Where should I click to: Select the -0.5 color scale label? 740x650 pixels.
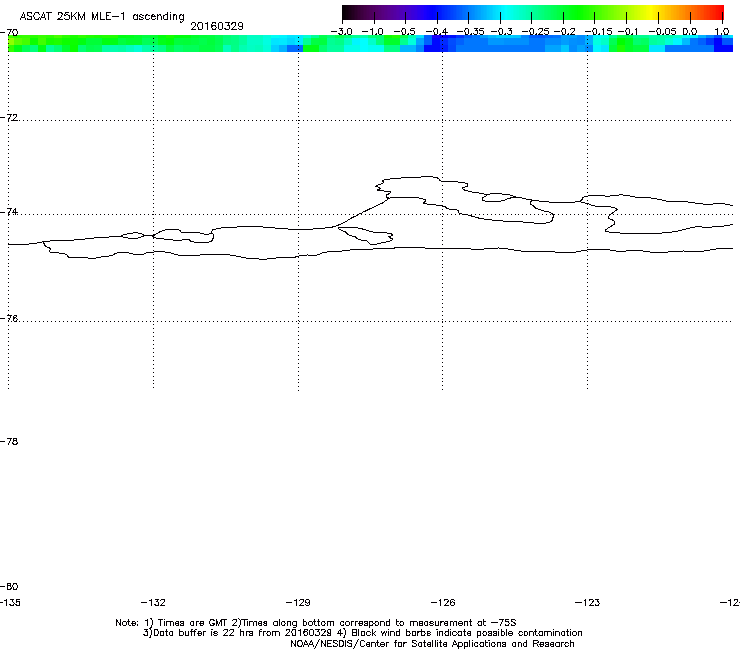click(404, 32)
